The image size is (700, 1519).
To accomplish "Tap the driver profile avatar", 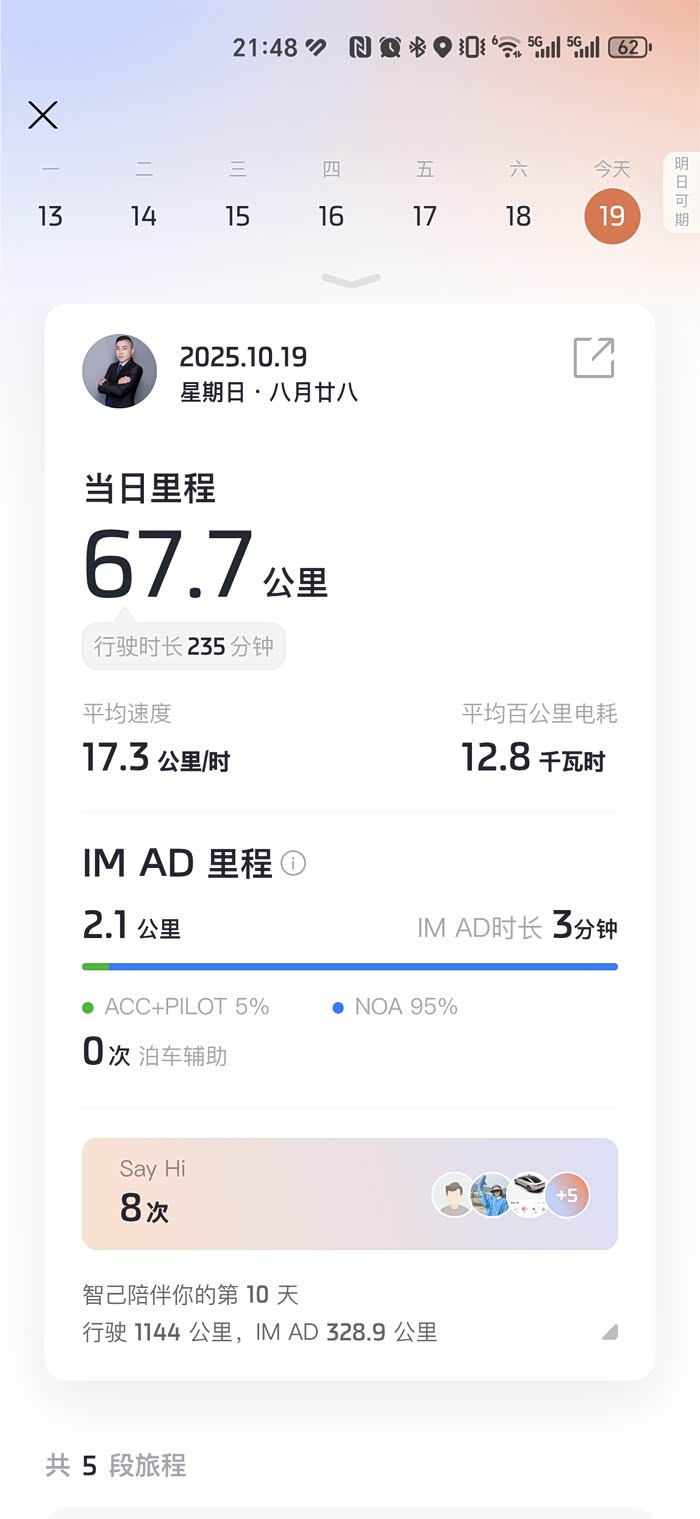I will 119,371.
